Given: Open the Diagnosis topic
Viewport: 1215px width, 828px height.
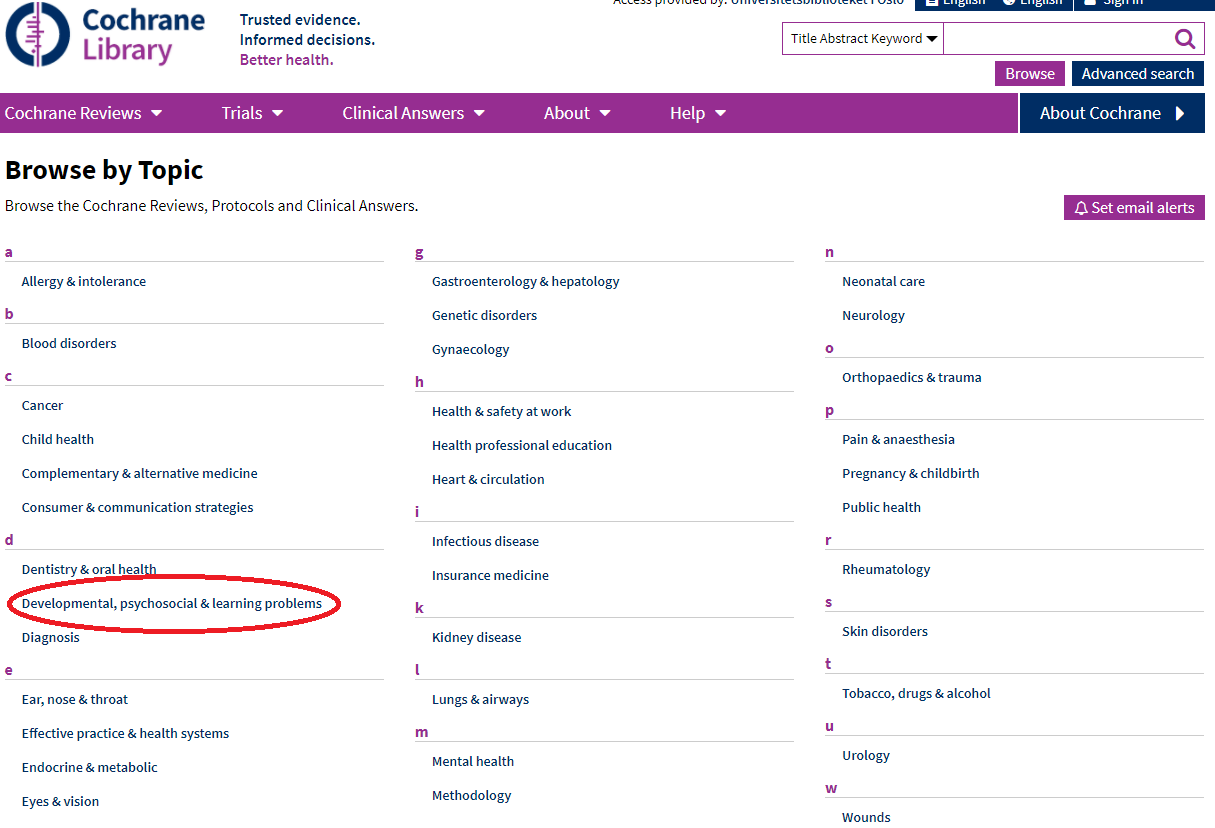Looking at the screenshot, I should point(51,638).
